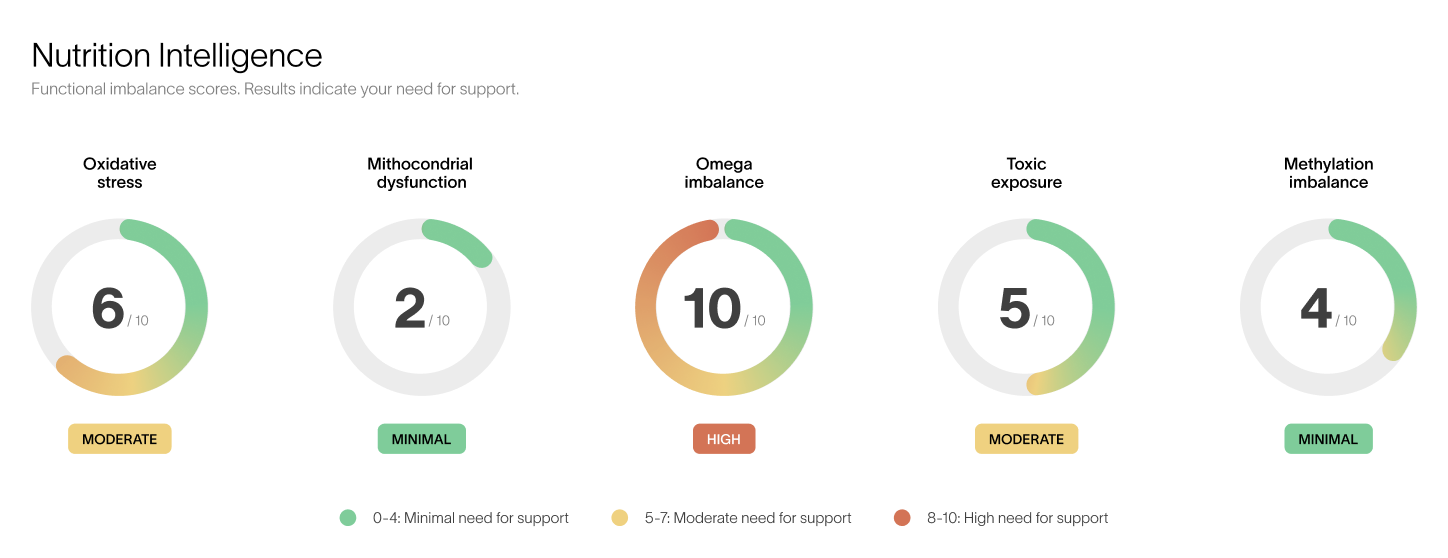The height and width of the screenshot is (558, 1448).
Task: Click the Methylation imbalance MINIMAL badge
Action: pyautogui.click(x=1328, y=439)
